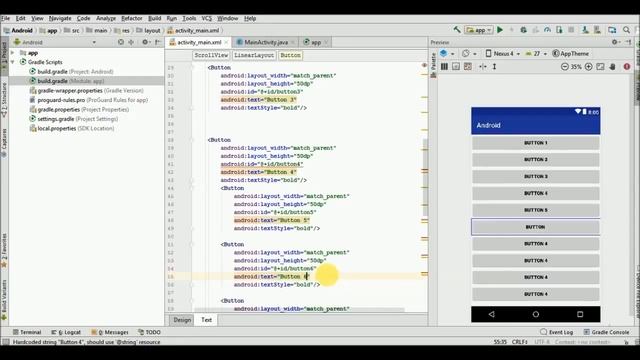Open the Event Log

[x=557, y=332]
